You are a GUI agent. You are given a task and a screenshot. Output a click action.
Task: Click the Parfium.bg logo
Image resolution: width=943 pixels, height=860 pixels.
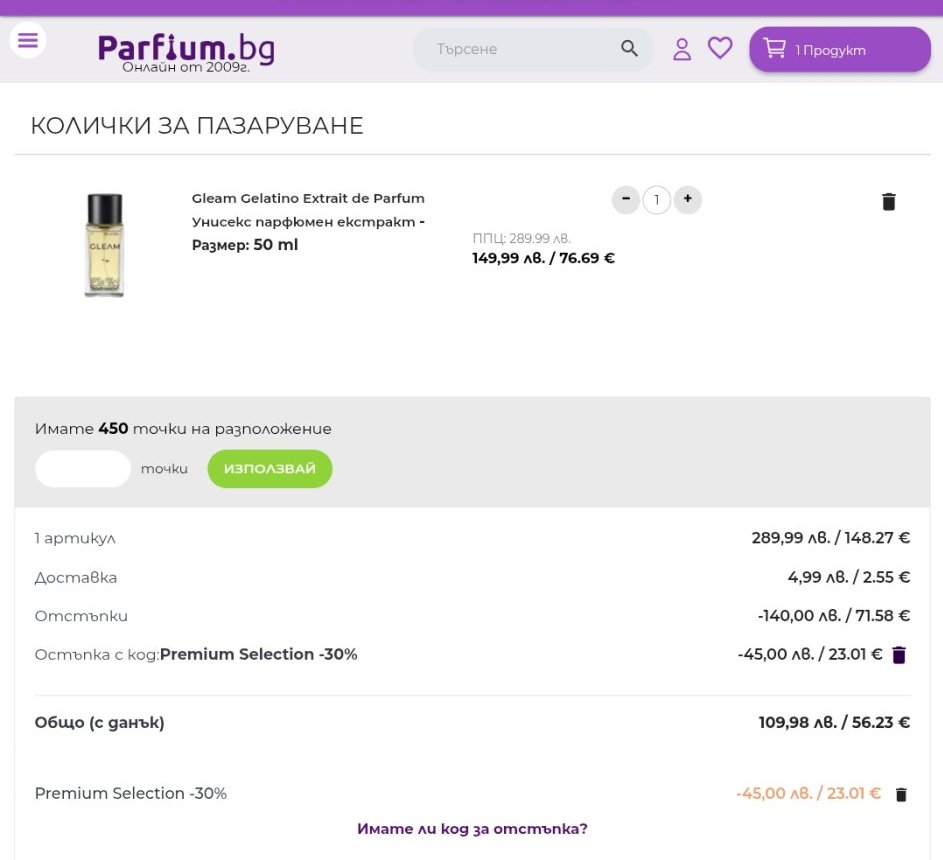pos(186,50)
